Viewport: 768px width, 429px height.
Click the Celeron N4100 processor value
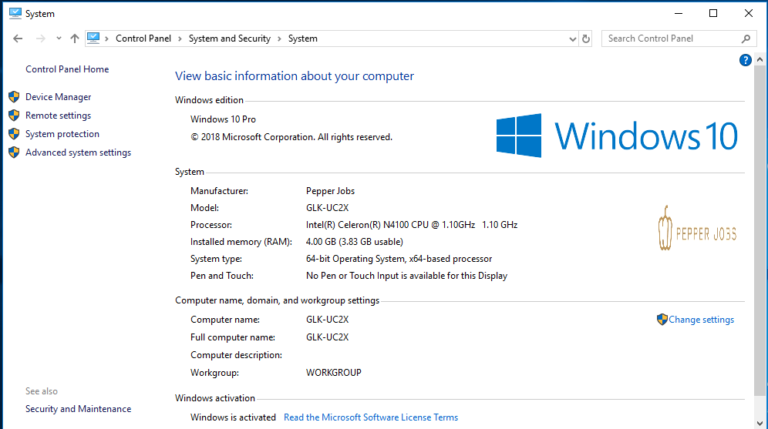(411, 225)
